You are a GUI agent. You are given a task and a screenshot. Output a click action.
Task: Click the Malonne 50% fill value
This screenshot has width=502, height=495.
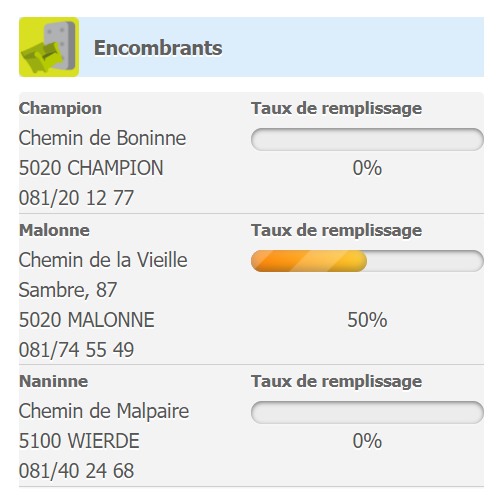coord(367,320)
